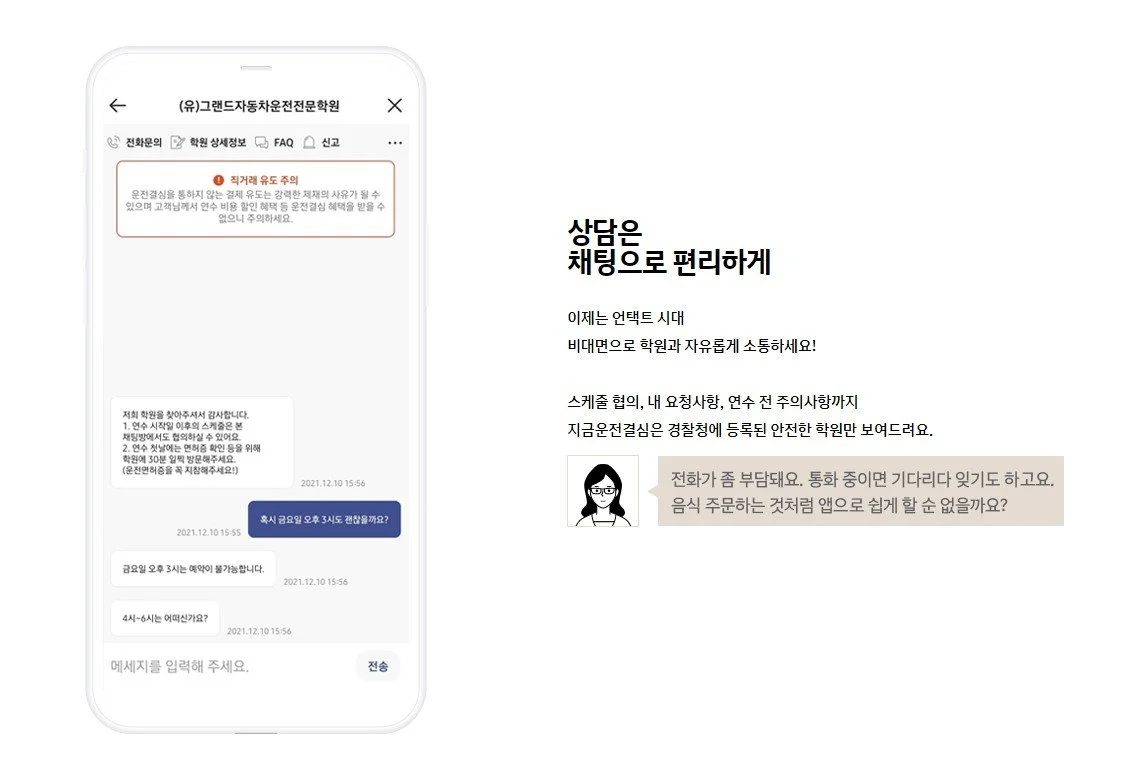Tap the 4시~6시는 어떠신가요 message bubble

click(x=165, y=618)
